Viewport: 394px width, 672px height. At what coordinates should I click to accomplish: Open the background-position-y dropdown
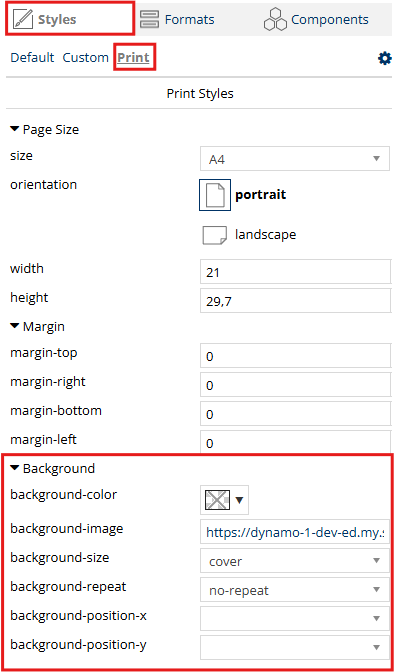point(295,647)
